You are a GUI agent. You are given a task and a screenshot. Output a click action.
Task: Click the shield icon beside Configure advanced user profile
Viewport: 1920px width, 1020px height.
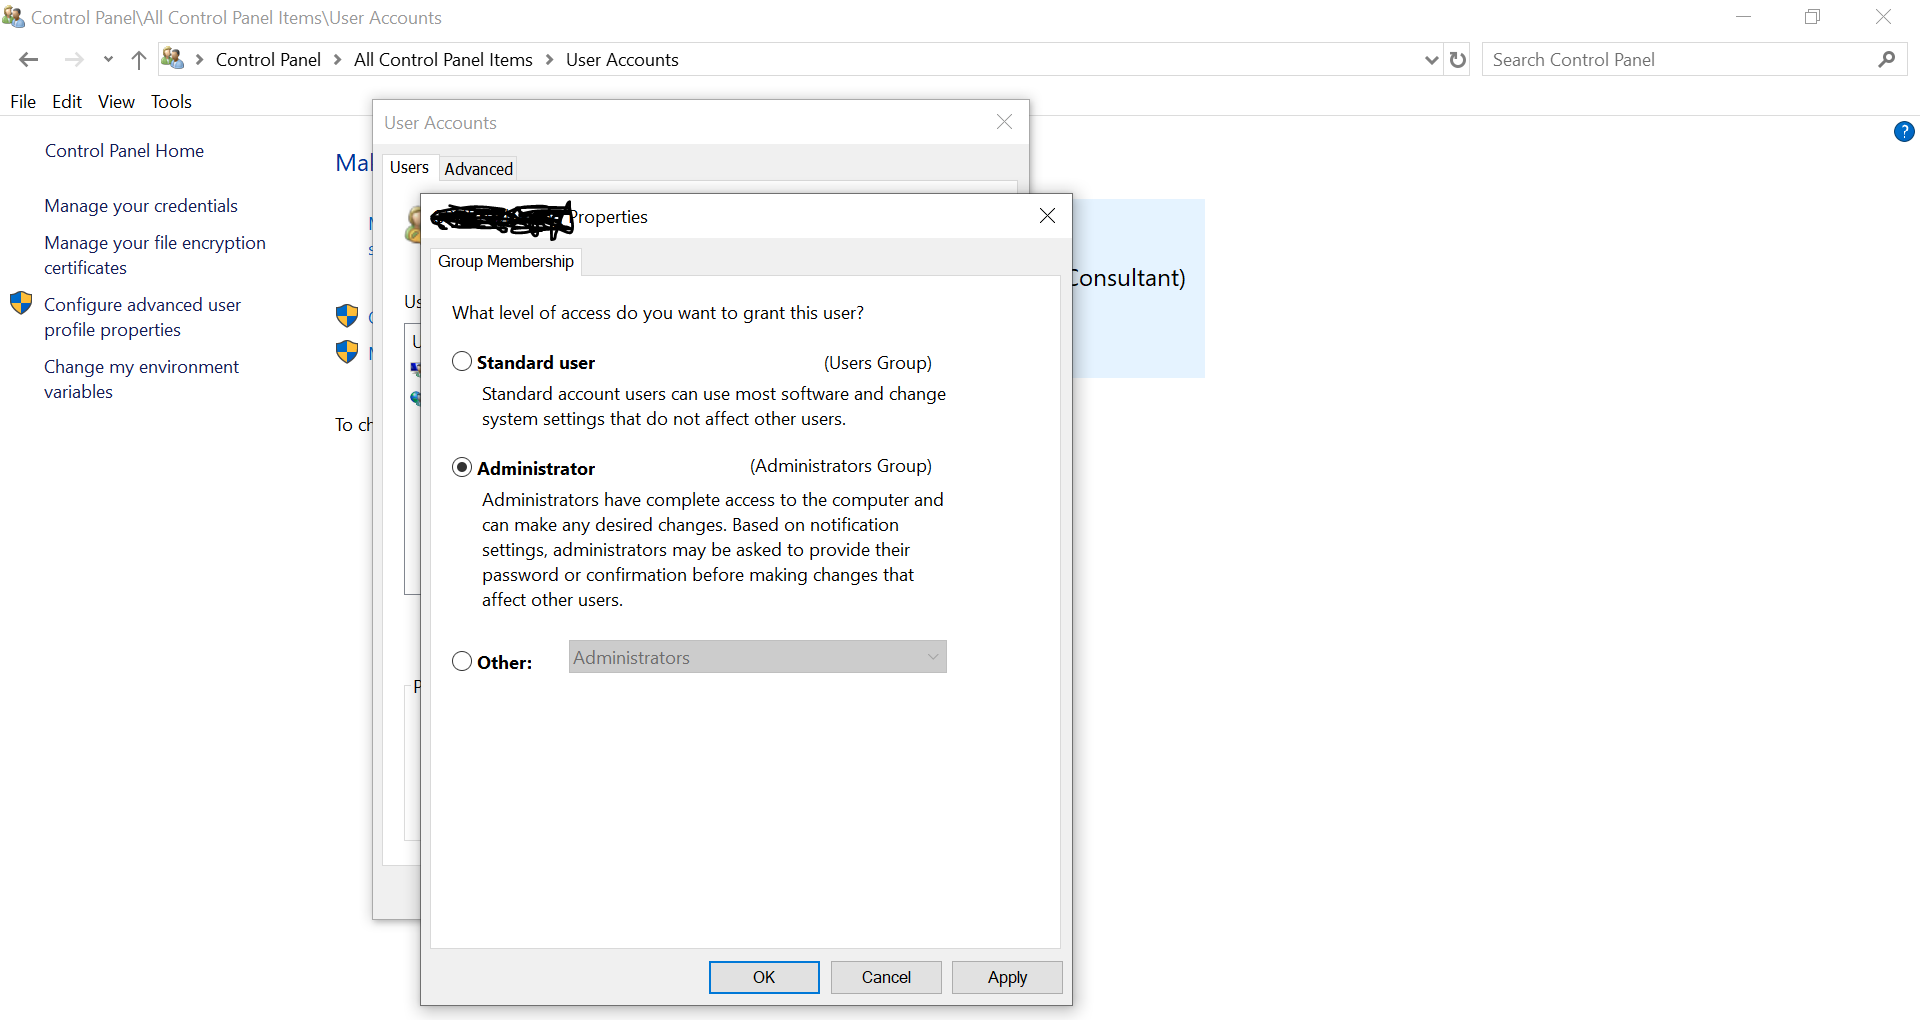21,303
